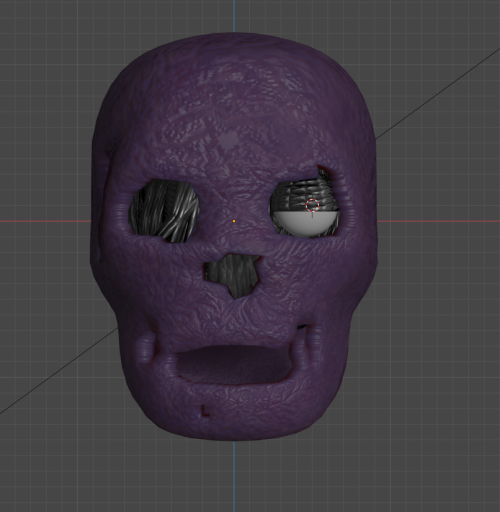Click the blue vertical axis line above the skull
The height and width of the screenshot is (512, 500).
[234, 16]
